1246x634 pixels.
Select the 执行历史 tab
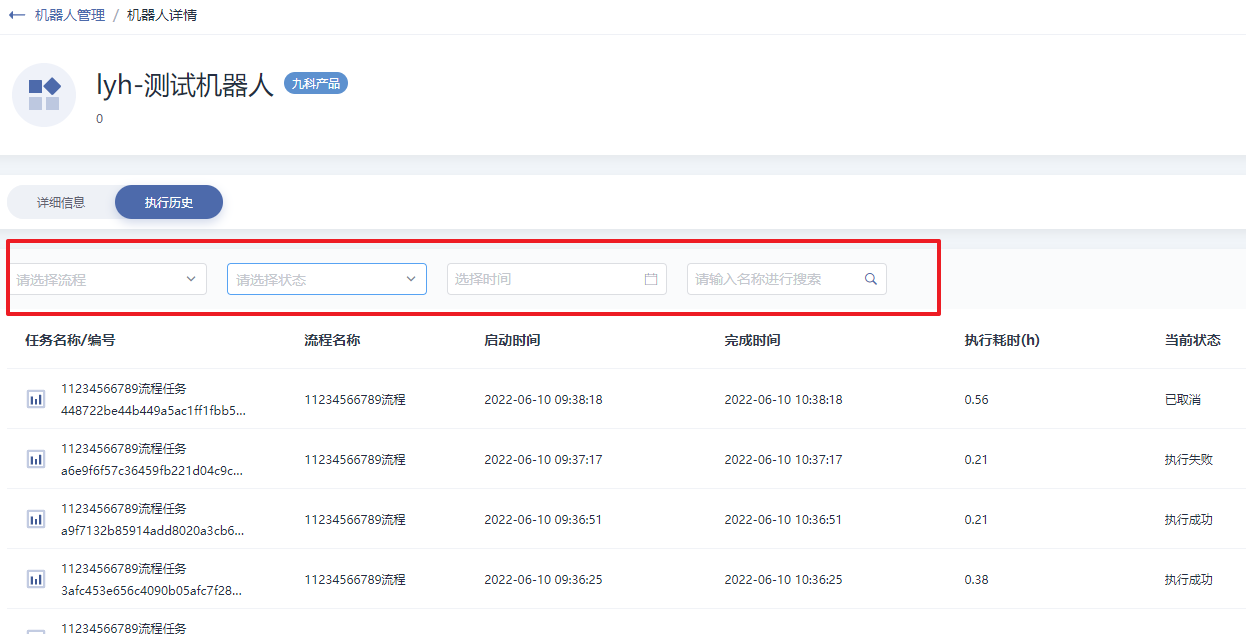coord(169,202)
